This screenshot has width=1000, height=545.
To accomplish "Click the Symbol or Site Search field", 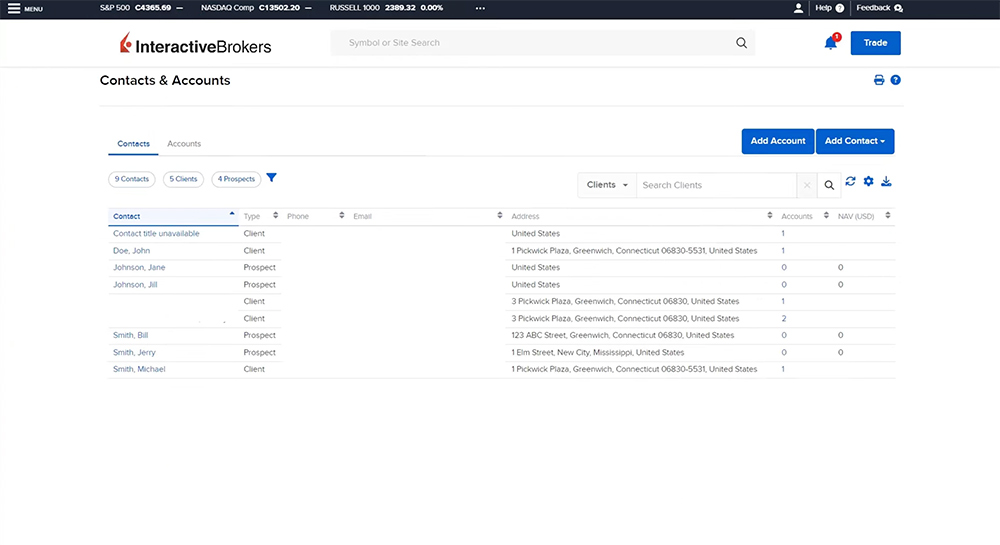I will click(540, 43).
